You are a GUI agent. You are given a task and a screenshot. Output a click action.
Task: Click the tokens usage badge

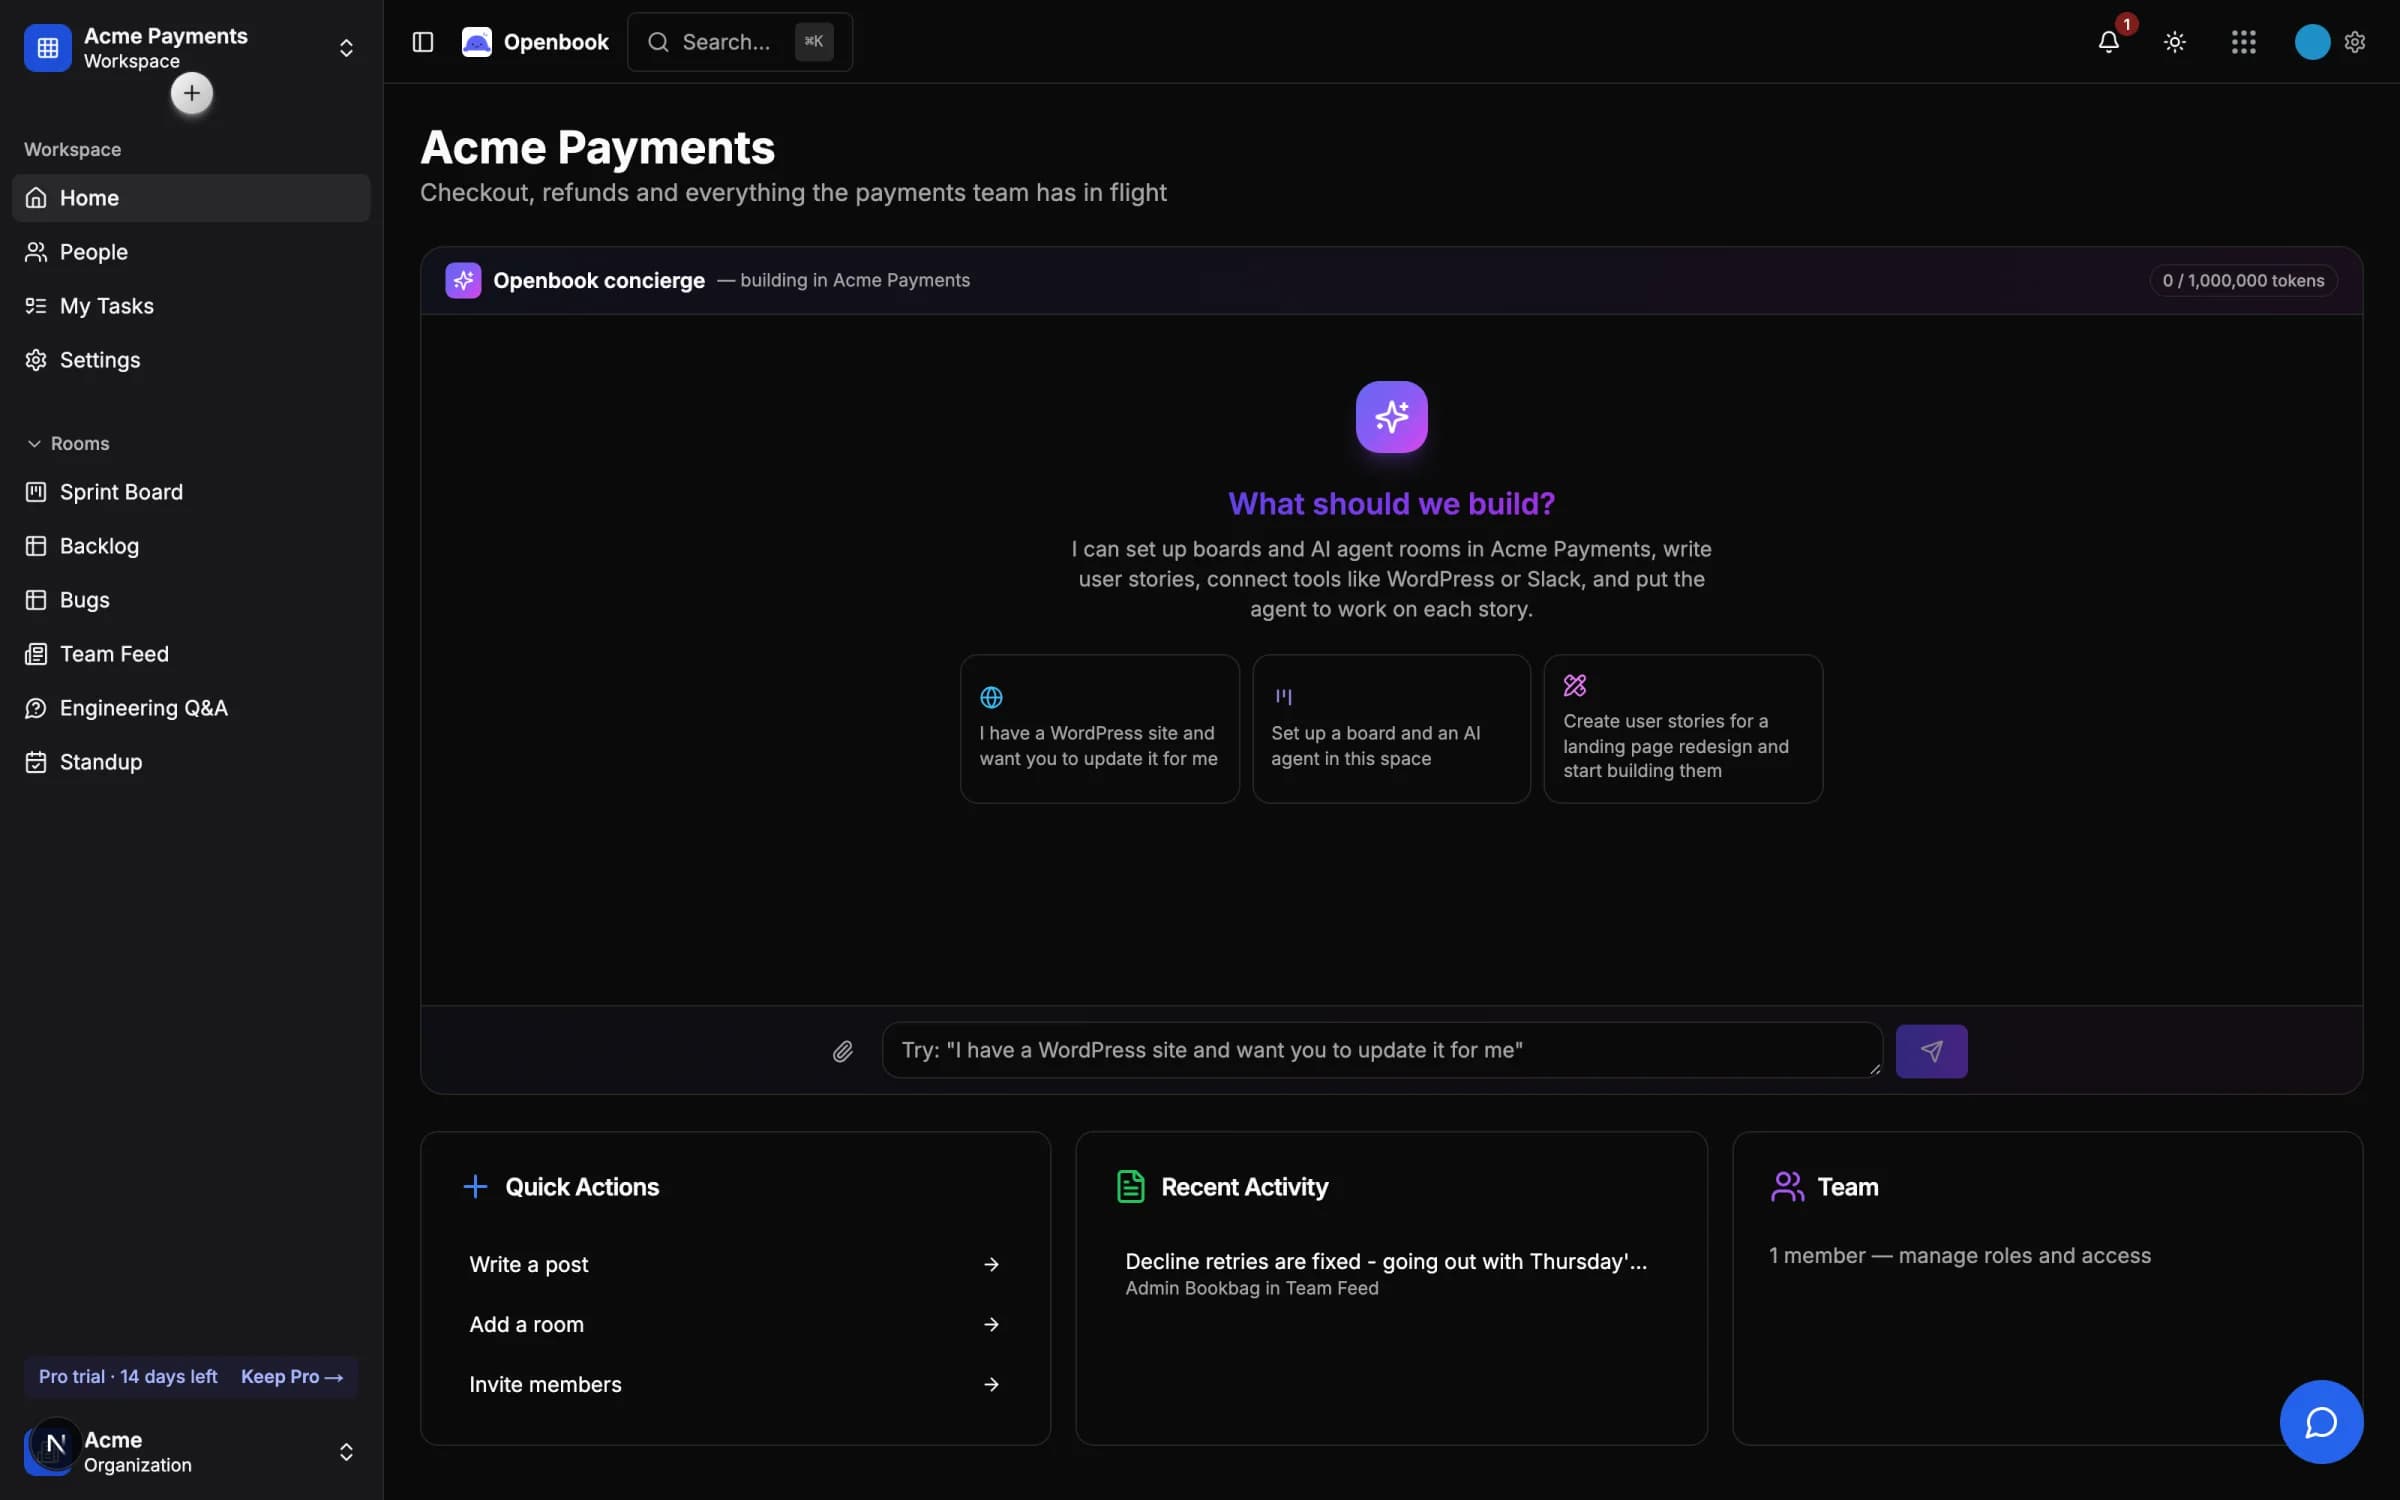pyautogui.click(x=2243, y=281)
